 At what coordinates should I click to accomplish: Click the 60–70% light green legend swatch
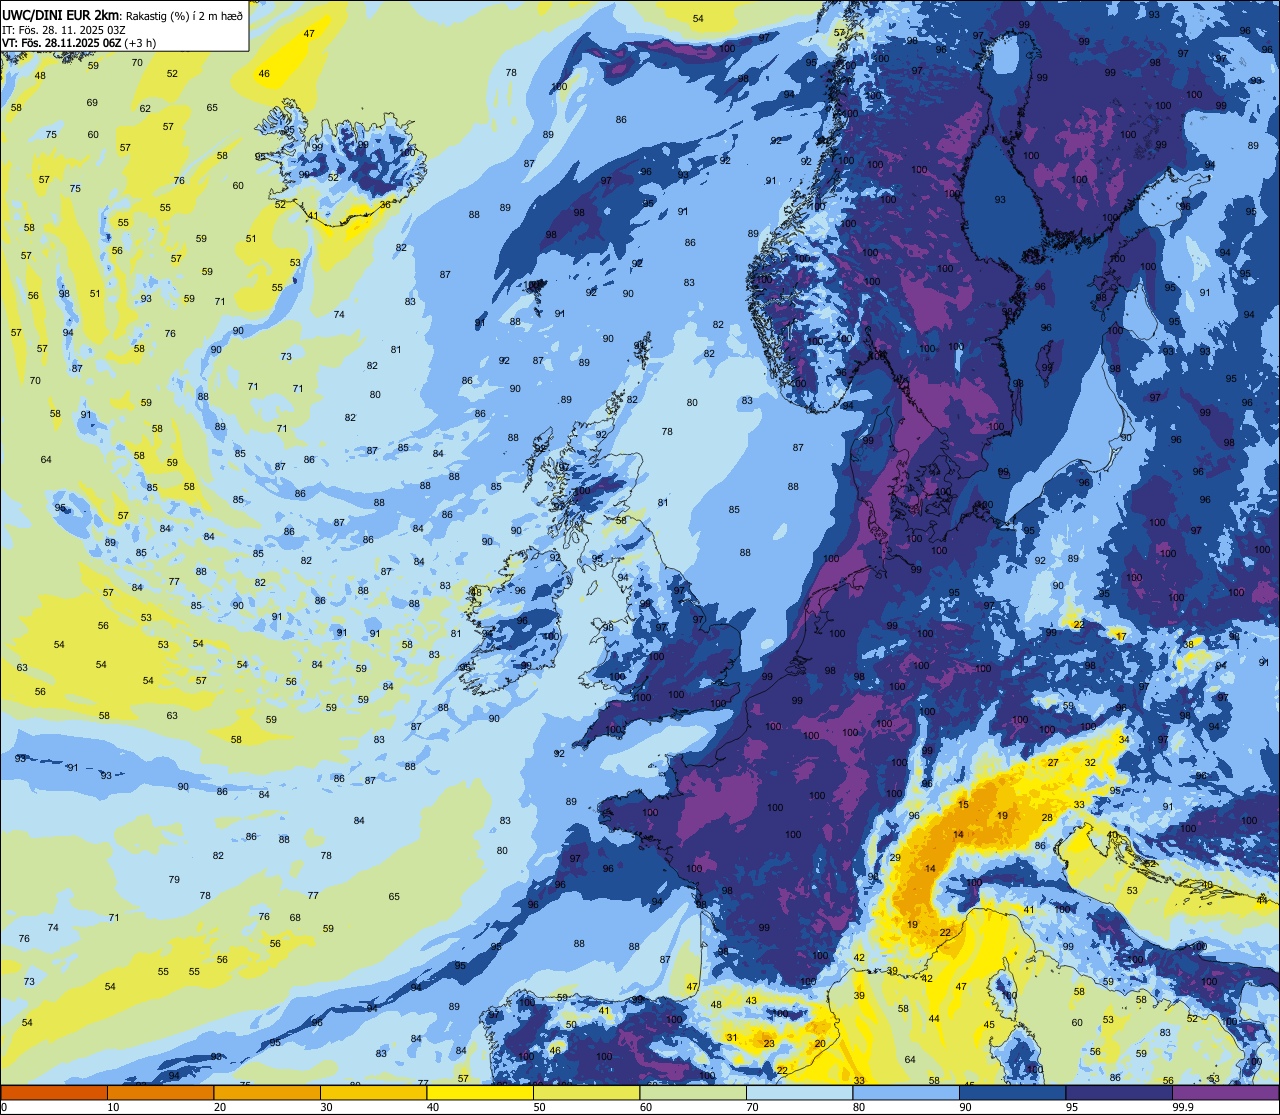[693, 1092]
